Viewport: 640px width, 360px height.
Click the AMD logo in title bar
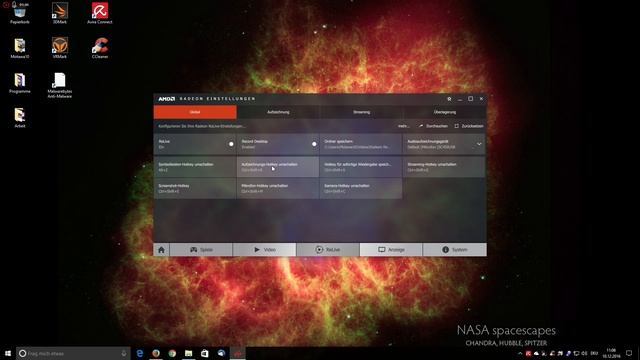167,99
